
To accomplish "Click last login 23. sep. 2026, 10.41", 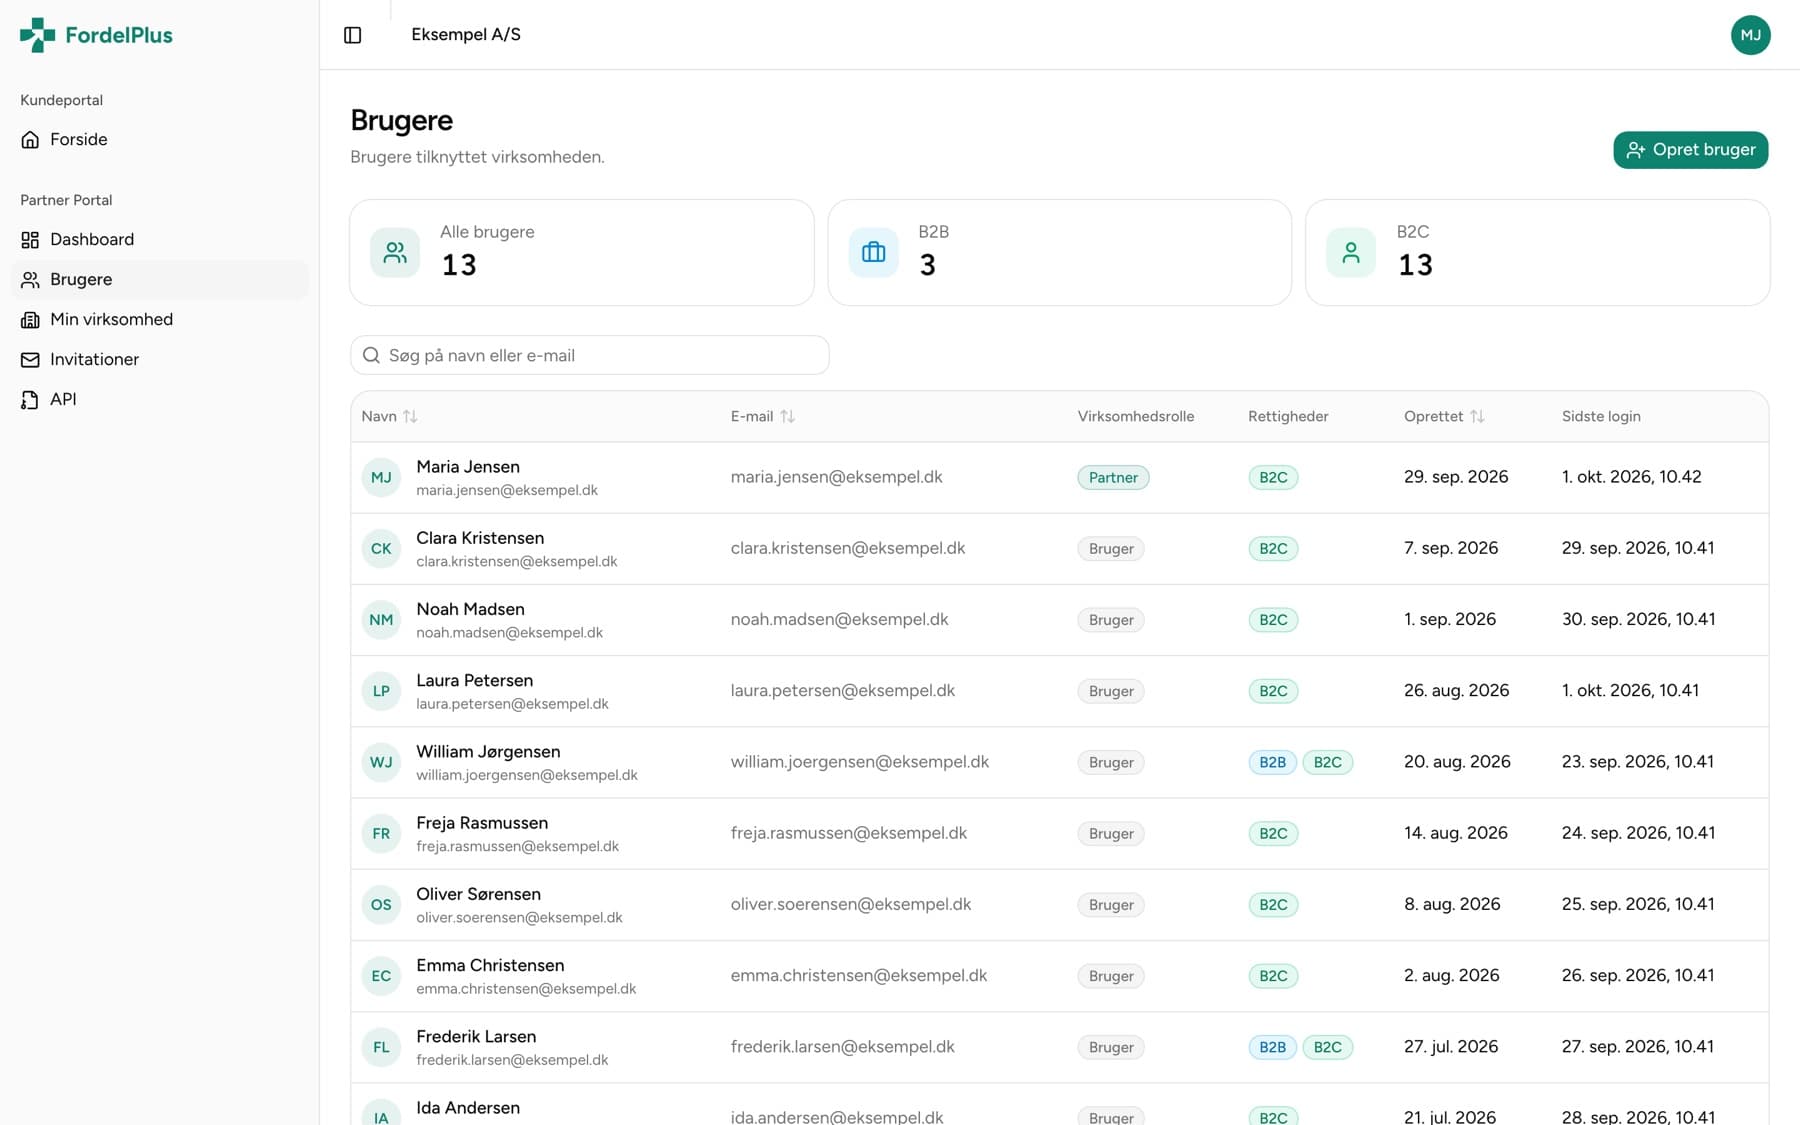I will 1638,762.
